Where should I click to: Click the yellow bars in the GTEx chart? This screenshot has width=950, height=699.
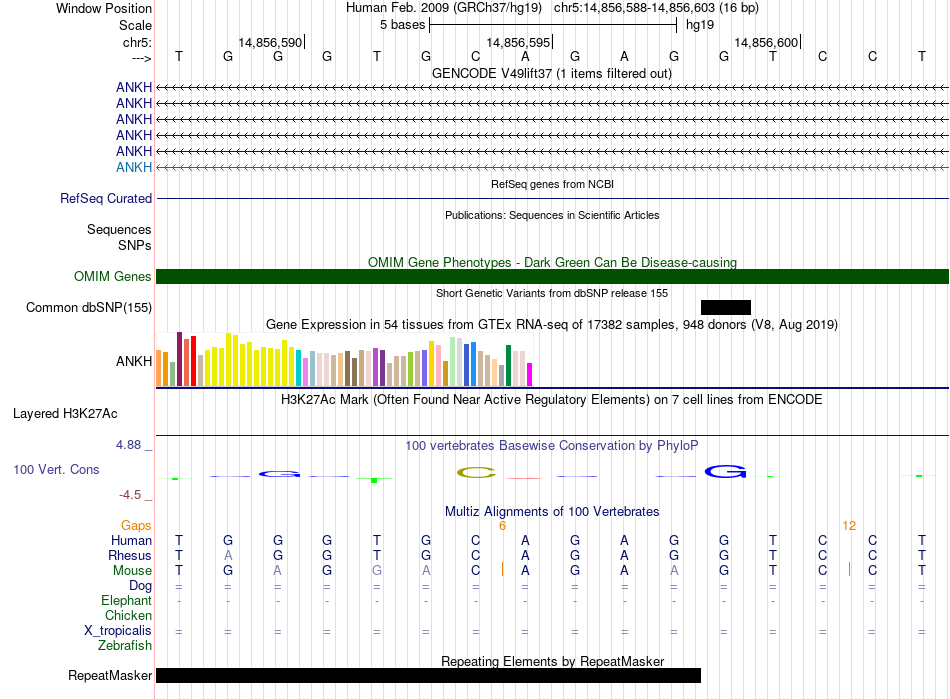(250, 364)
